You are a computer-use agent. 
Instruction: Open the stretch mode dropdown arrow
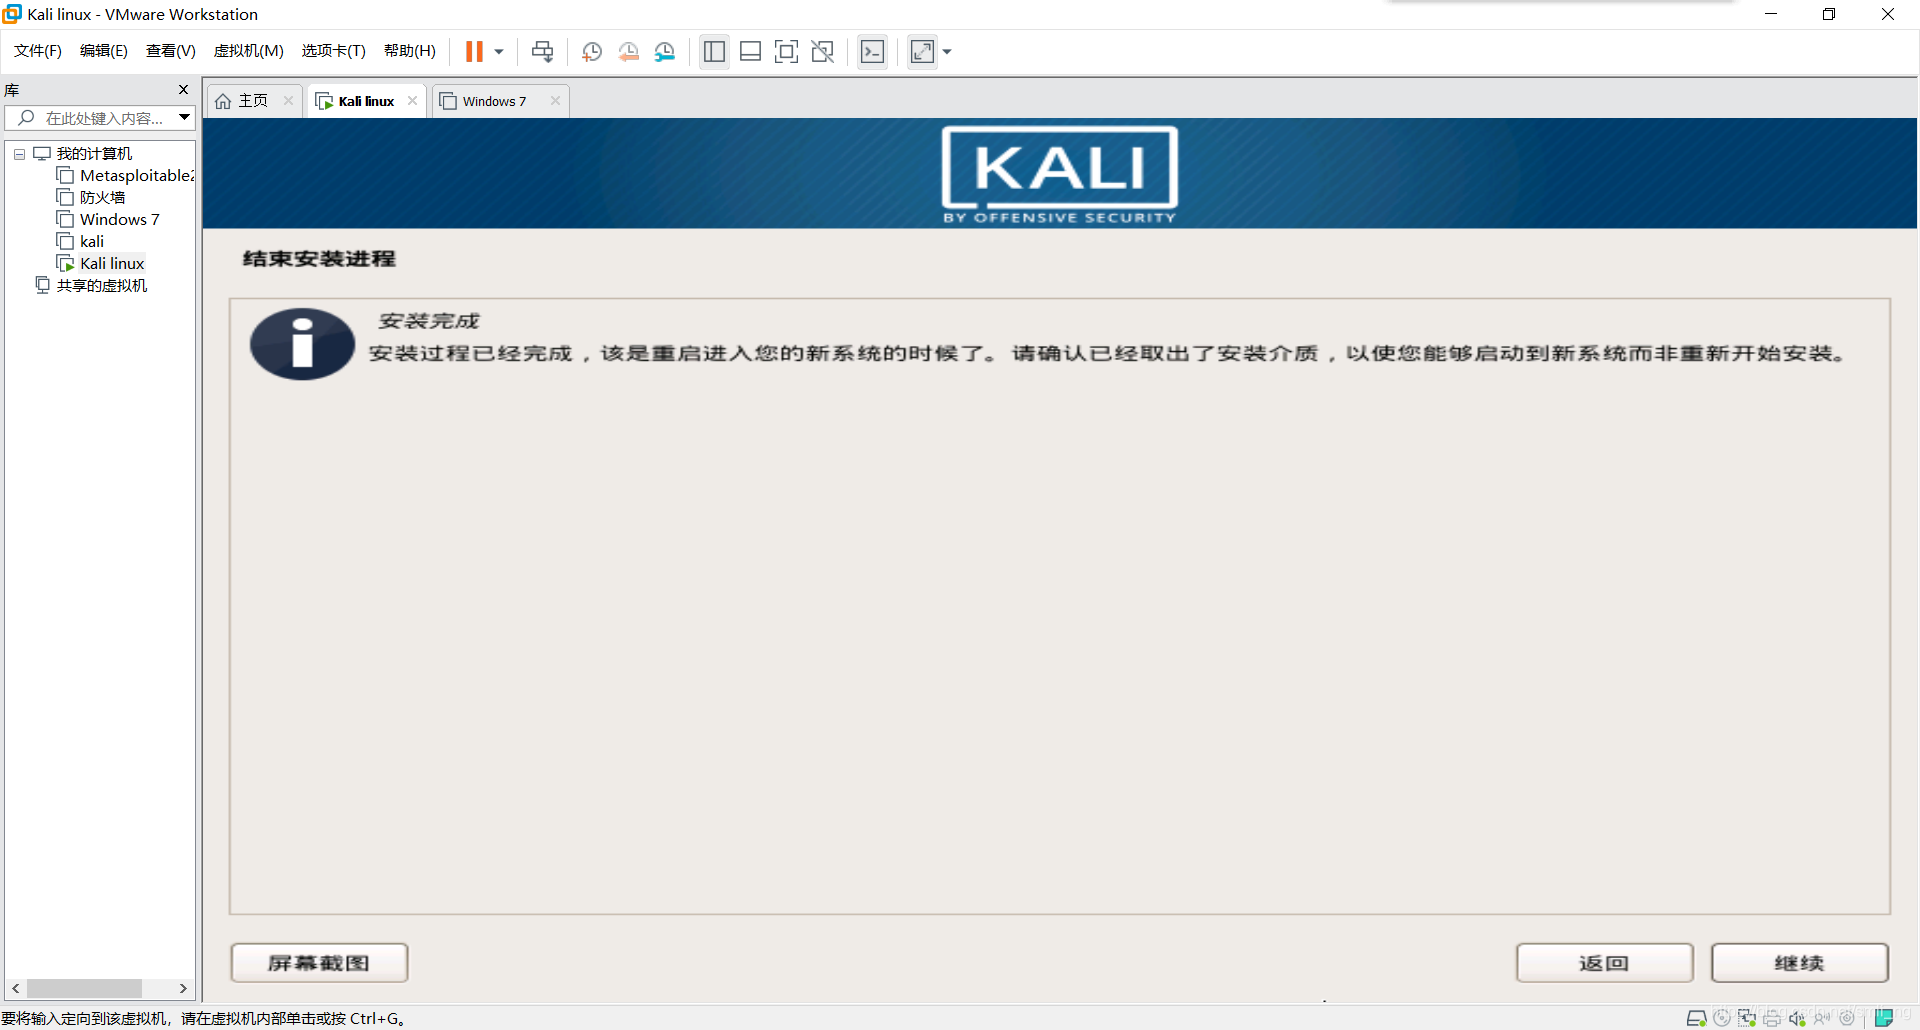[946, 51]
